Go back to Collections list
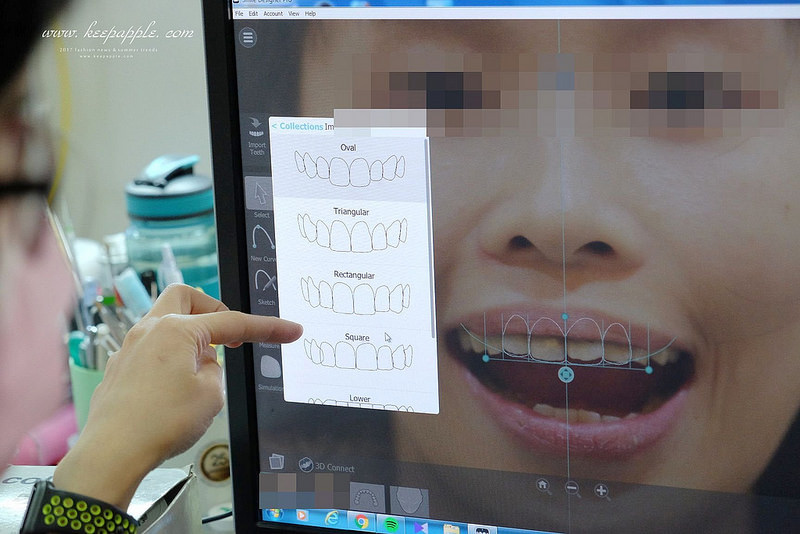The width and height of the screenshot is (800, 534). tap(298, 126)
